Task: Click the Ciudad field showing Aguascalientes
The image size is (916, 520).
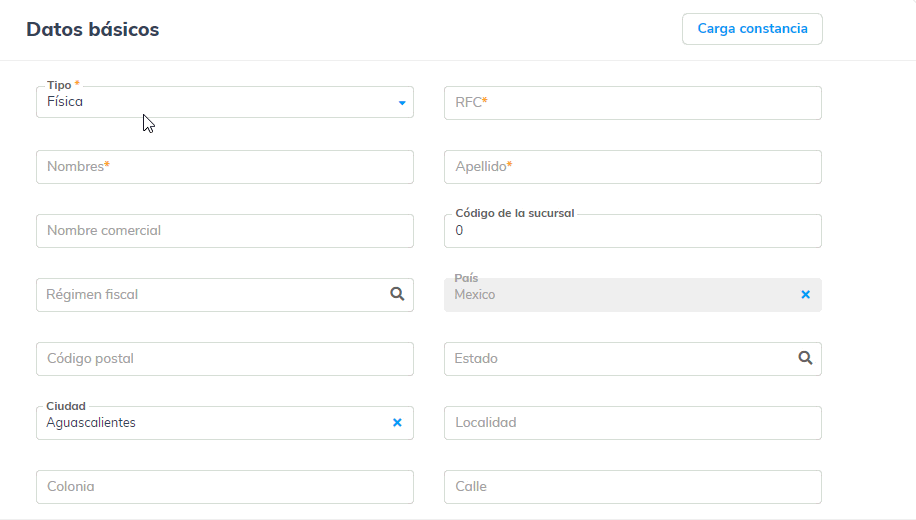Action: (210, 423)
